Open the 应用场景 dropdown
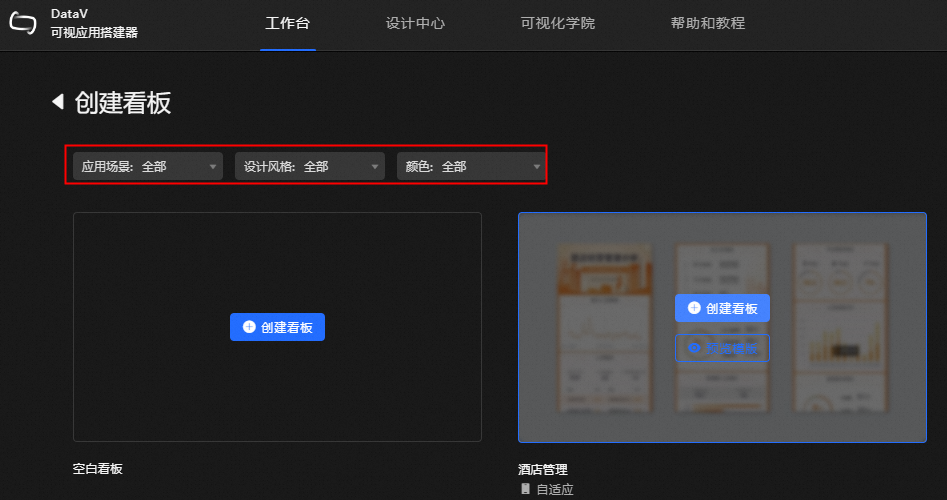The height and width of the screenshot is (500, 947). (x=148, y=166)
